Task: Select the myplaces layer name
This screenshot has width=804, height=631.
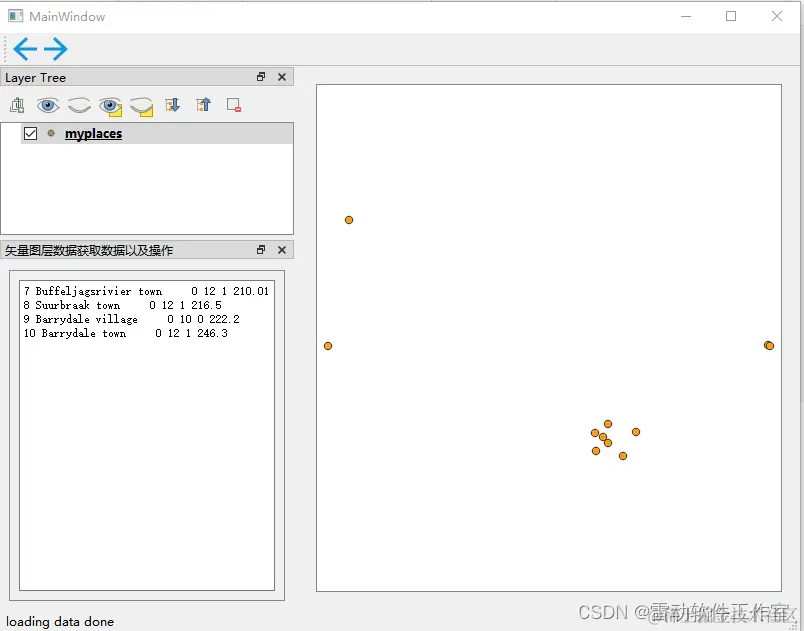Action: 93,134
